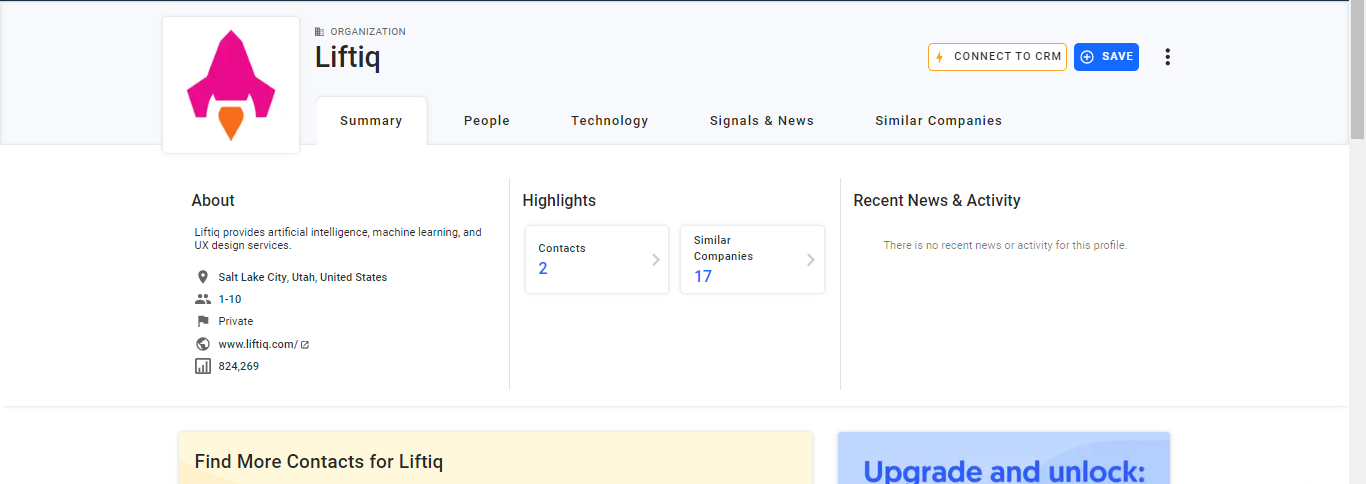Screen dimensions: 1366x484
Task: Click the plus icon on Save
Action: pyautogui.click(x=1088, y=57)
